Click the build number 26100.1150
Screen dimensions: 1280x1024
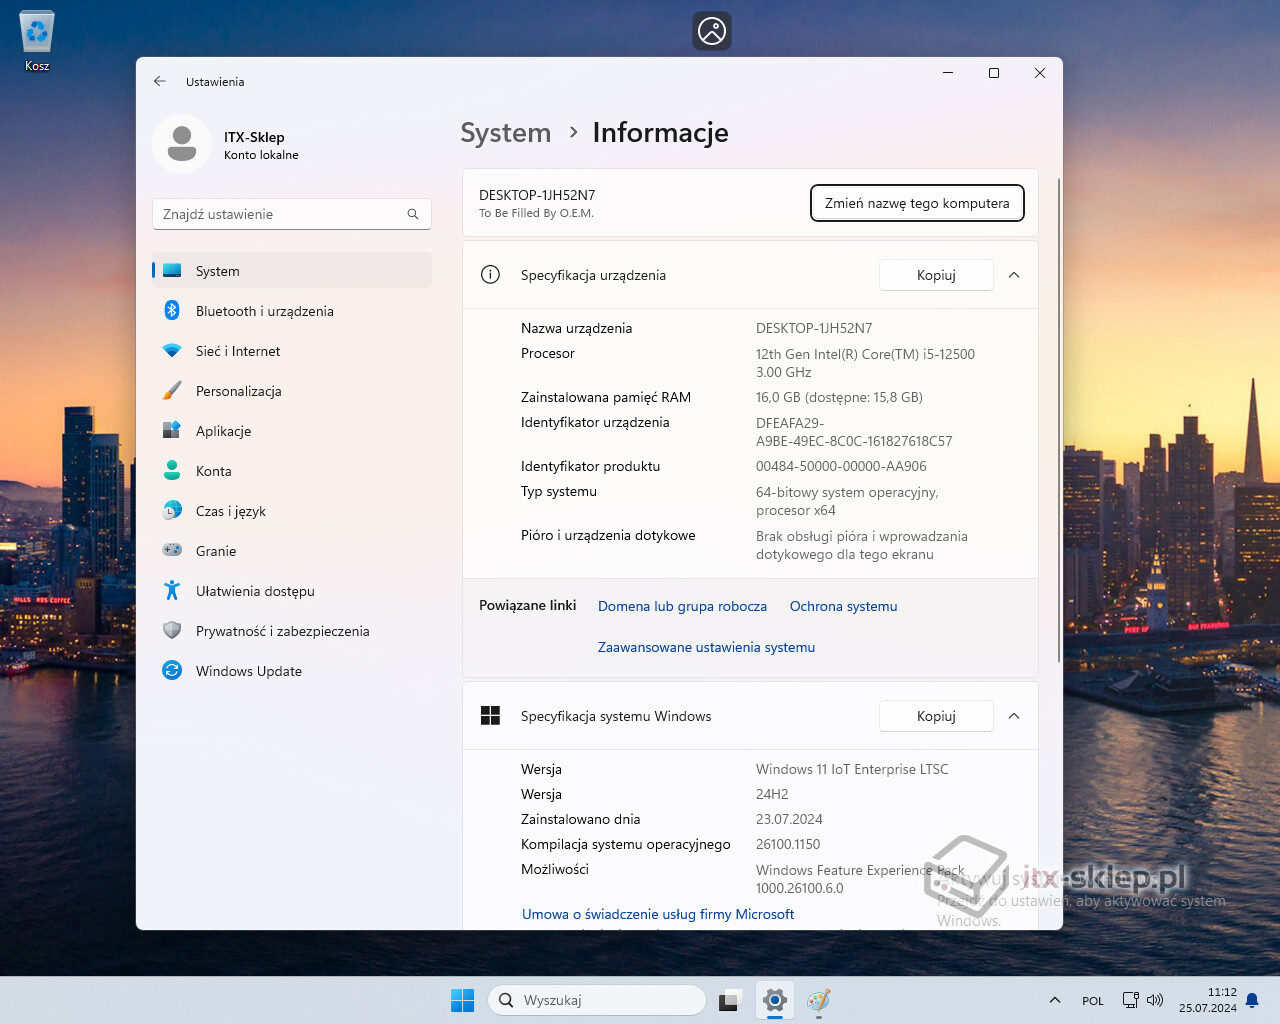[788, 844]
